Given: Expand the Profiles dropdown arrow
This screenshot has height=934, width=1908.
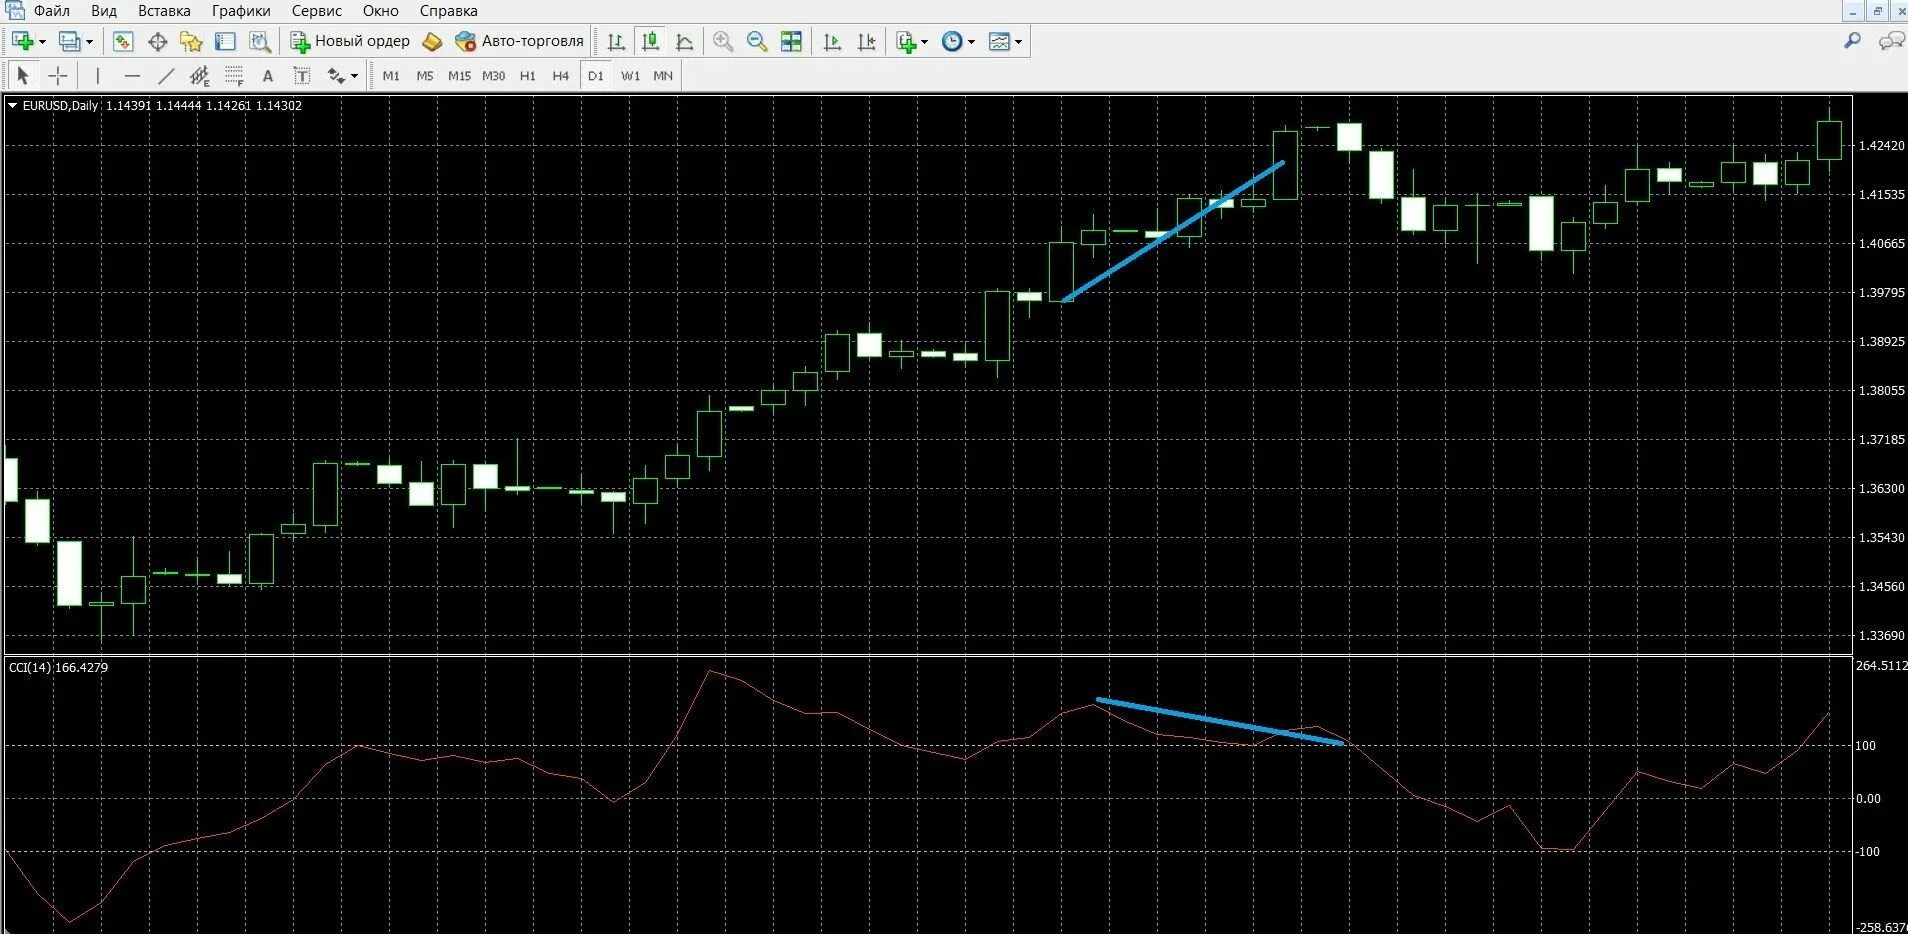Looking at the screenshot, I should coord(89,42).
